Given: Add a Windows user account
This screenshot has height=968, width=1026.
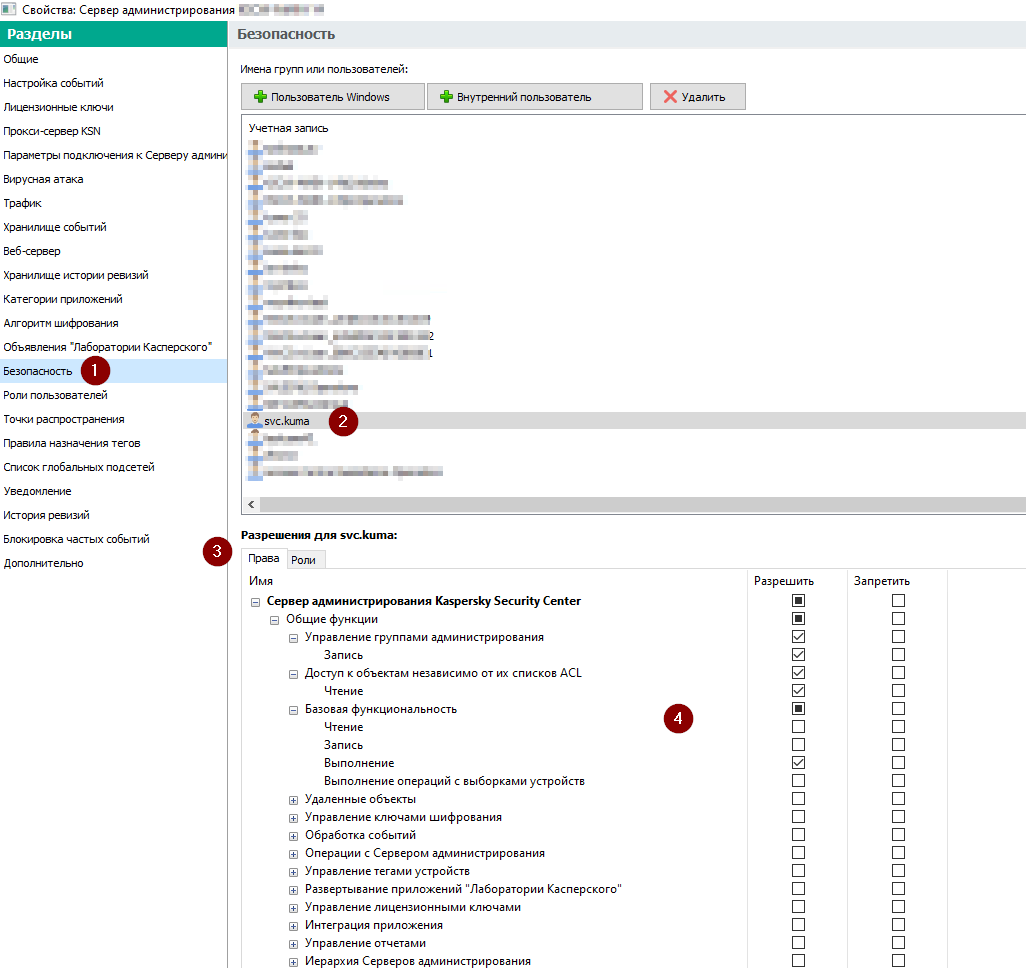Looking at the screenshot, I should [332, 97].
